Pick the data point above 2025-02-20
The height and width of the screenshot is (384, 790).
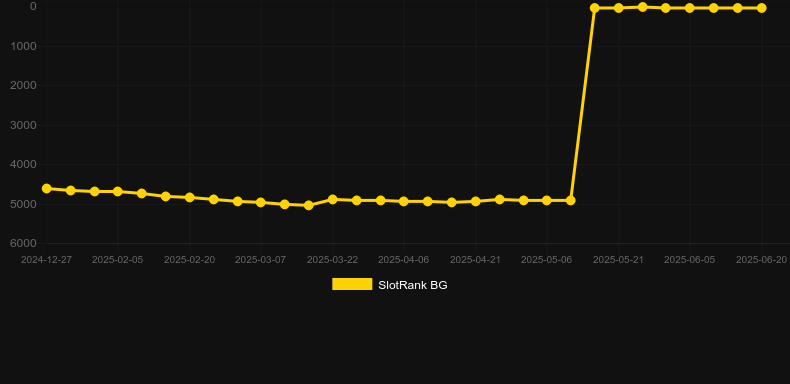[x=189, y=198]
